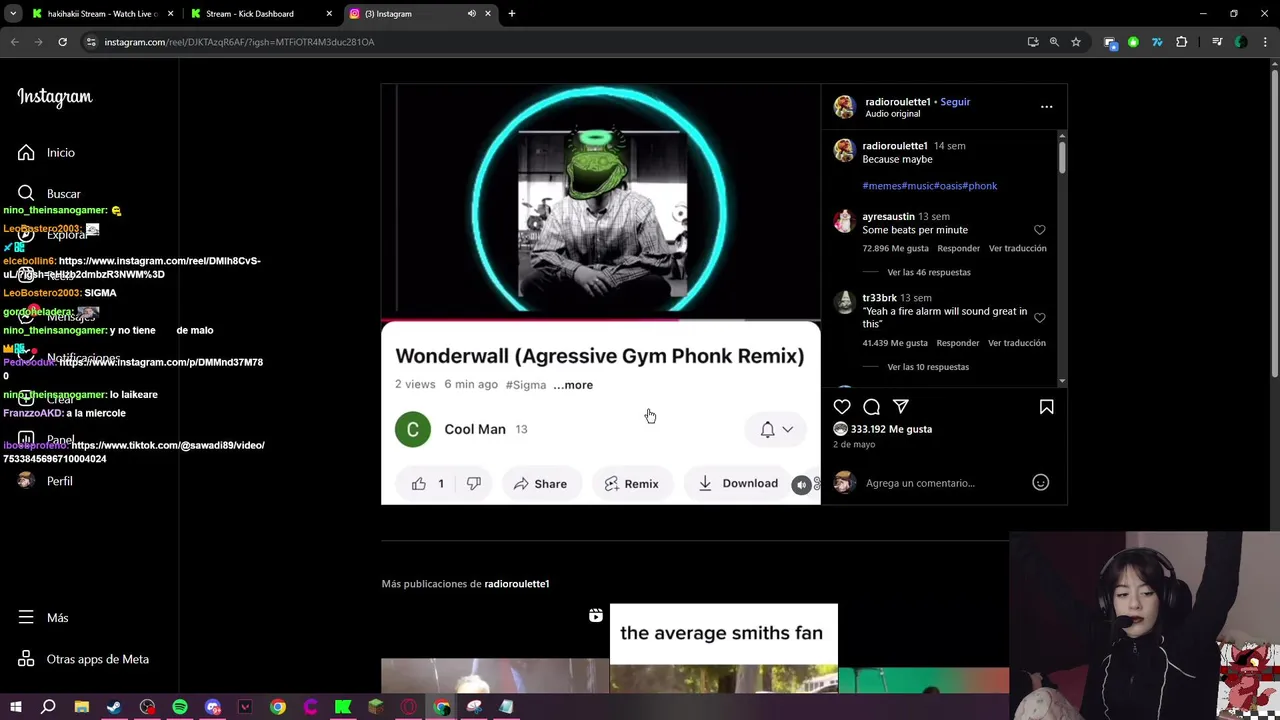This screenshot has width=1280, height=720.
Task: Click the comments panel scrollbar
Action: point(1062,157)
